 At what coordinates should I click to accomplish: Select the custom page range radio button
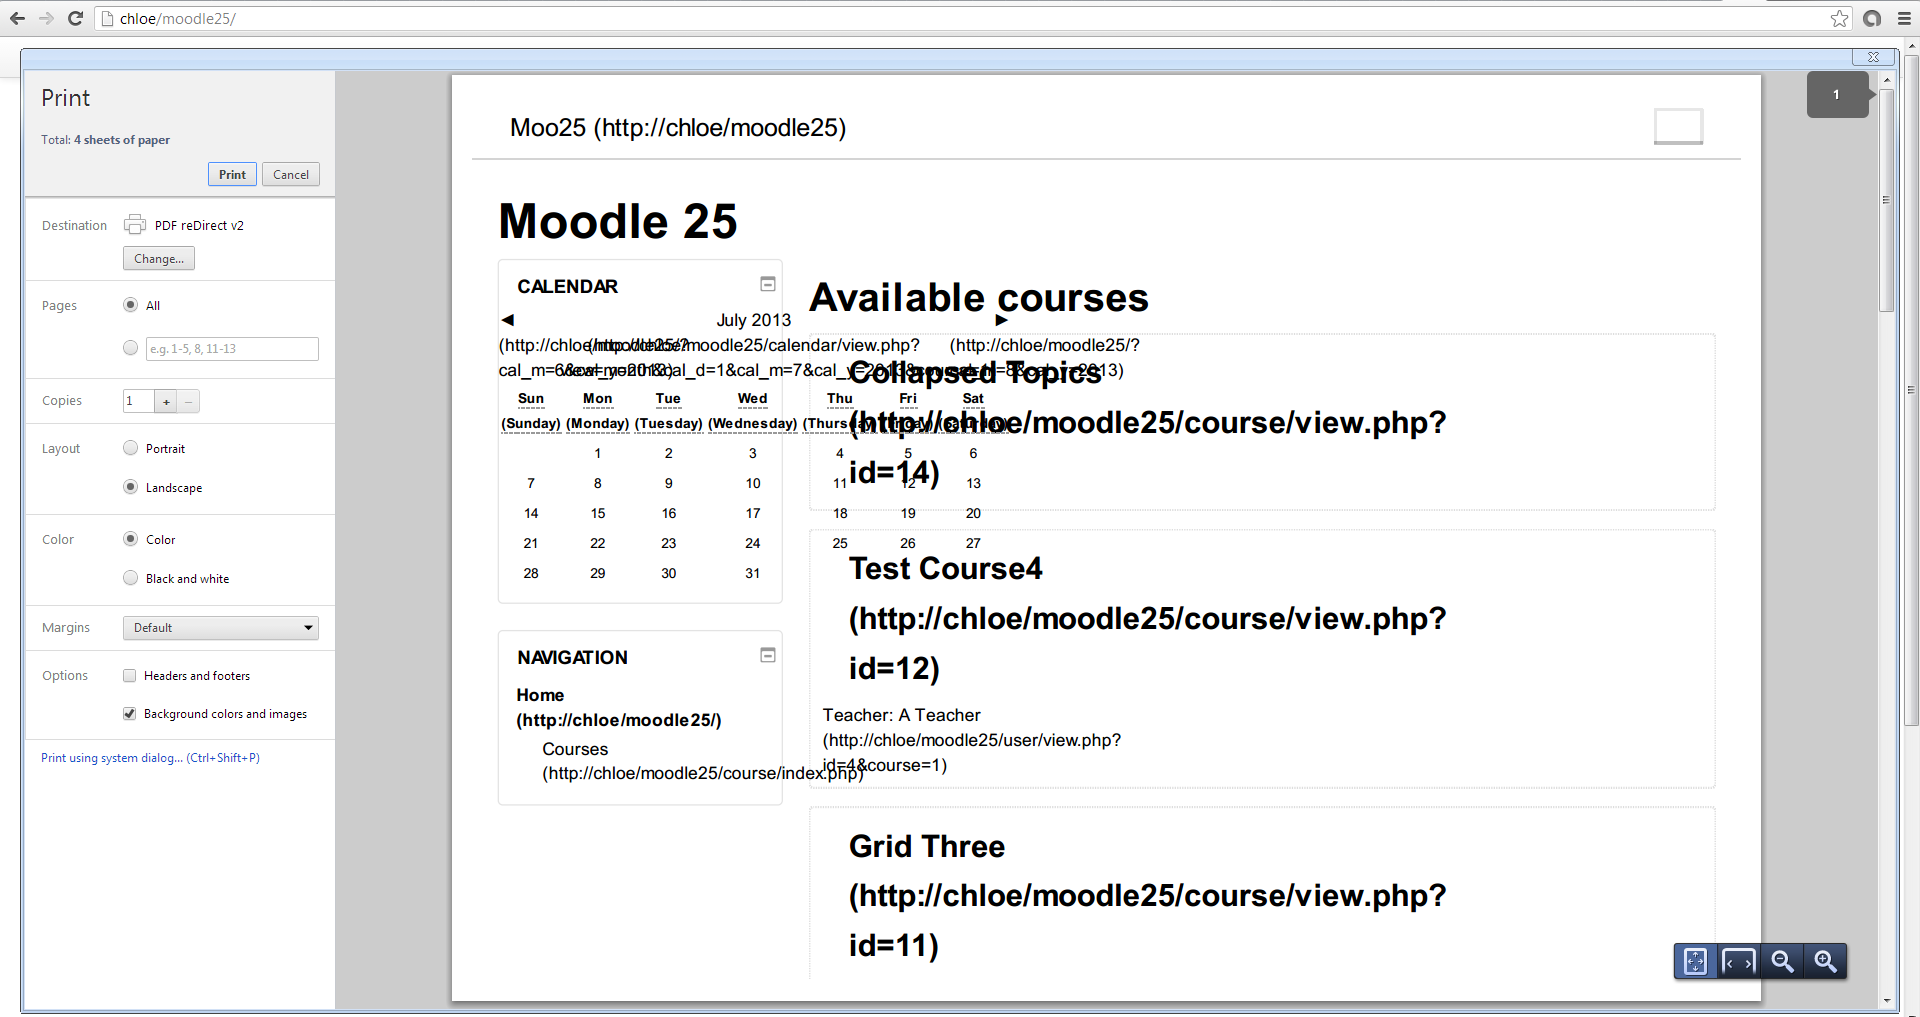click(x=130, y=348)
